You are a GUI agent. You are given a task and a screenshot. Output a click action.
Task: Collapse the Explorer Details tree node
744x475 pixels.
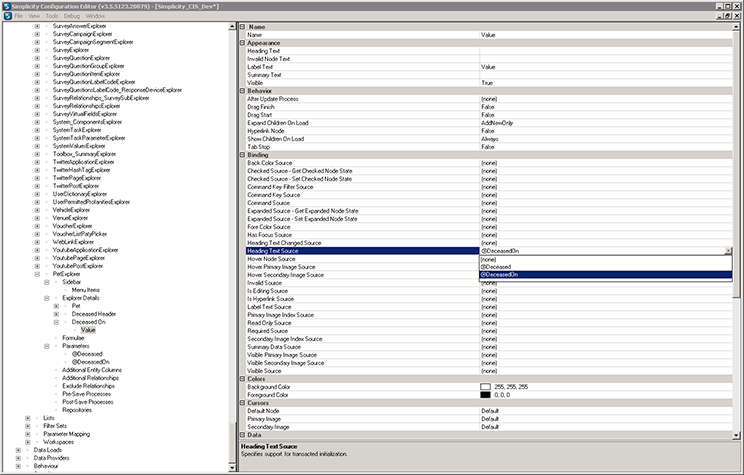(x=46, y=298)
